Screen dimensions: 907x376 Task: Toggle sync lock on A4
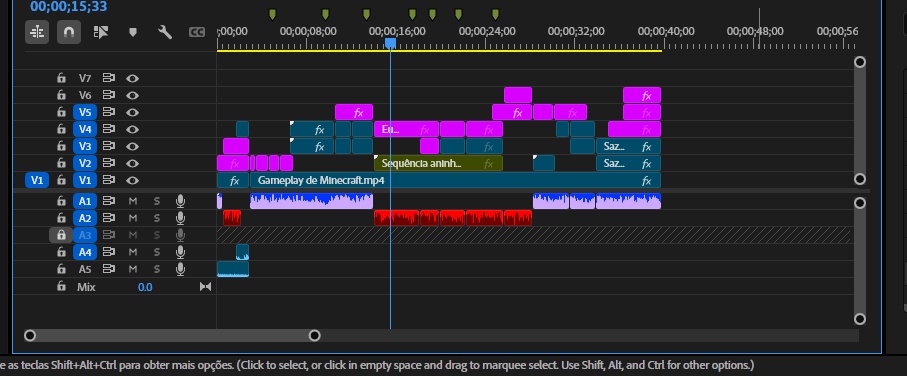109,252
